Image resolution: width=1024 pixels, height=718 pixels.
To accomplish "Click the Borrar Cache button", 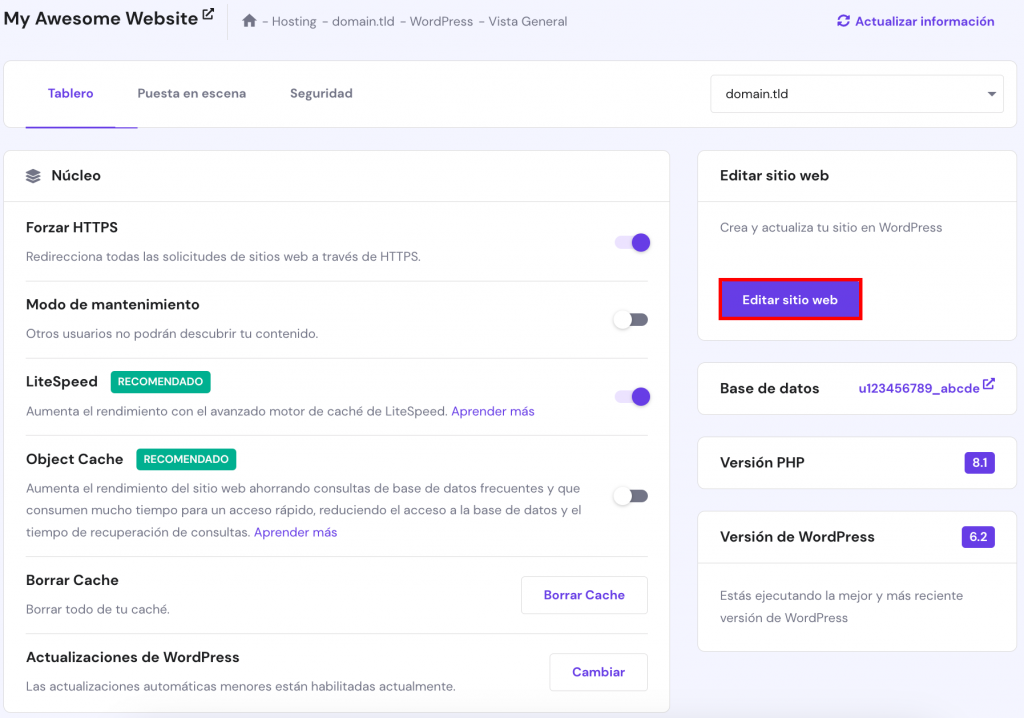I will (584, 594).
